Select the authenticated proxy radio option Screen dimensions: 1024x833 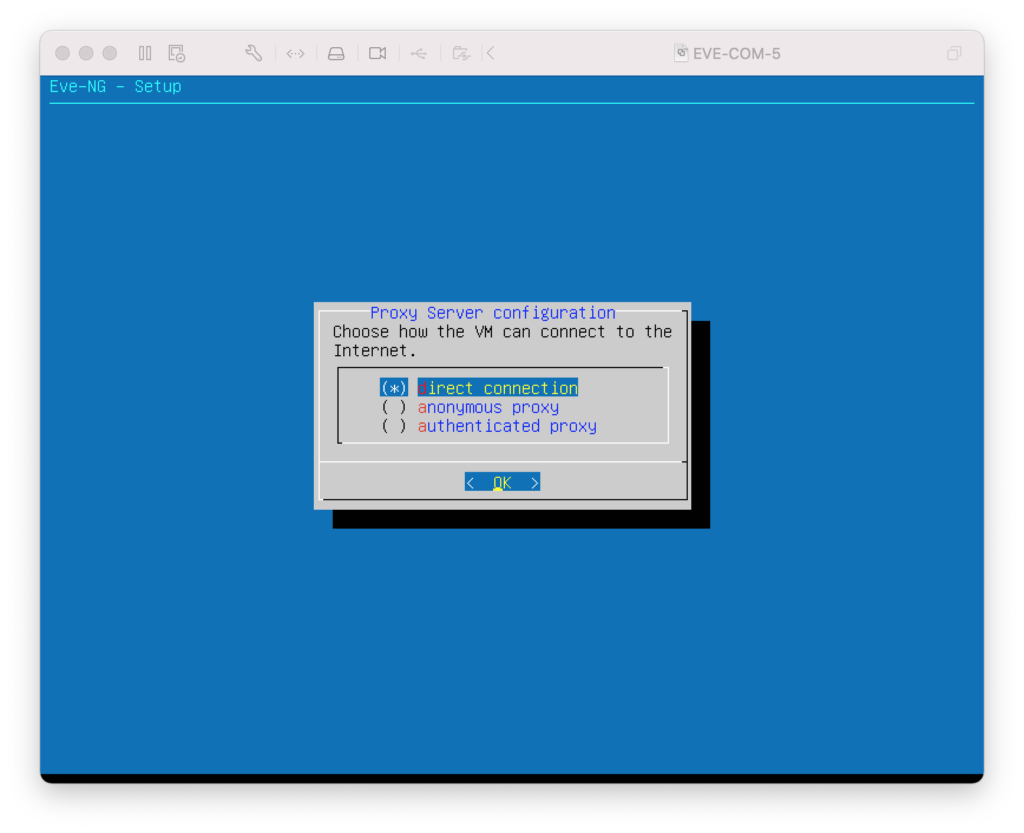[488, 426]
